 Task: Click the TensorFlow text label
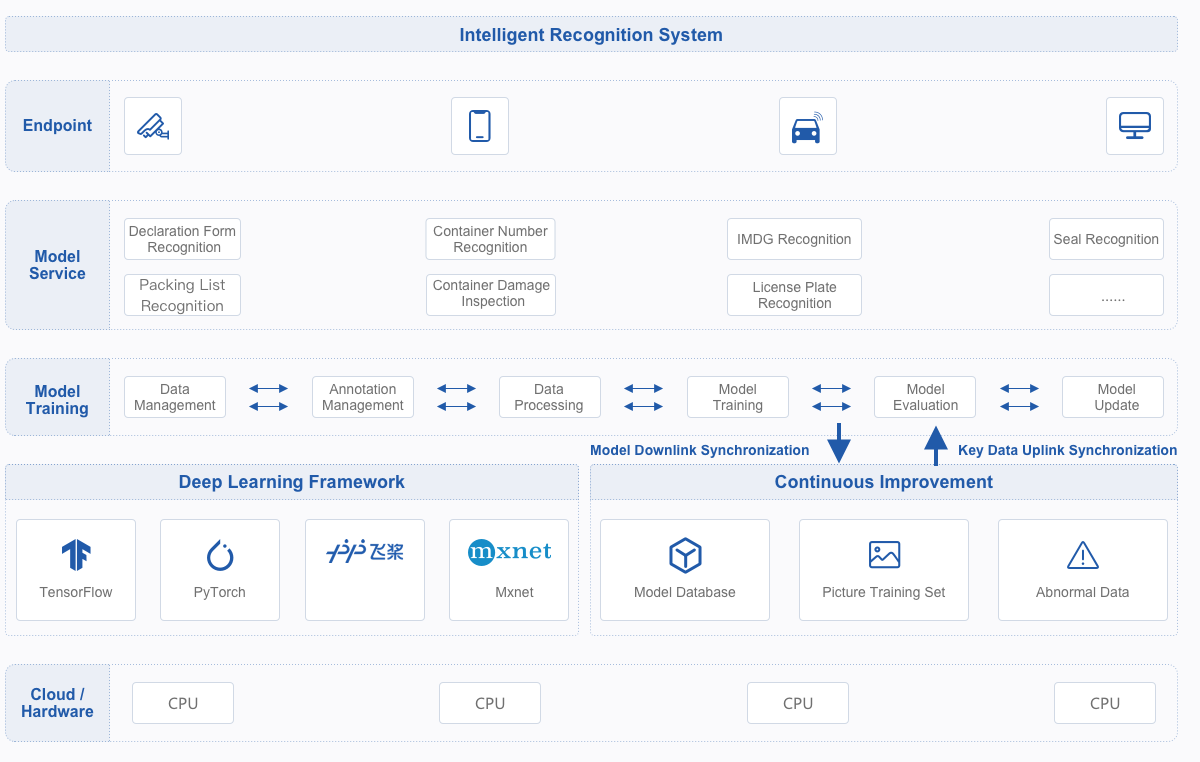pyautogui.click(x=76, y=592)
